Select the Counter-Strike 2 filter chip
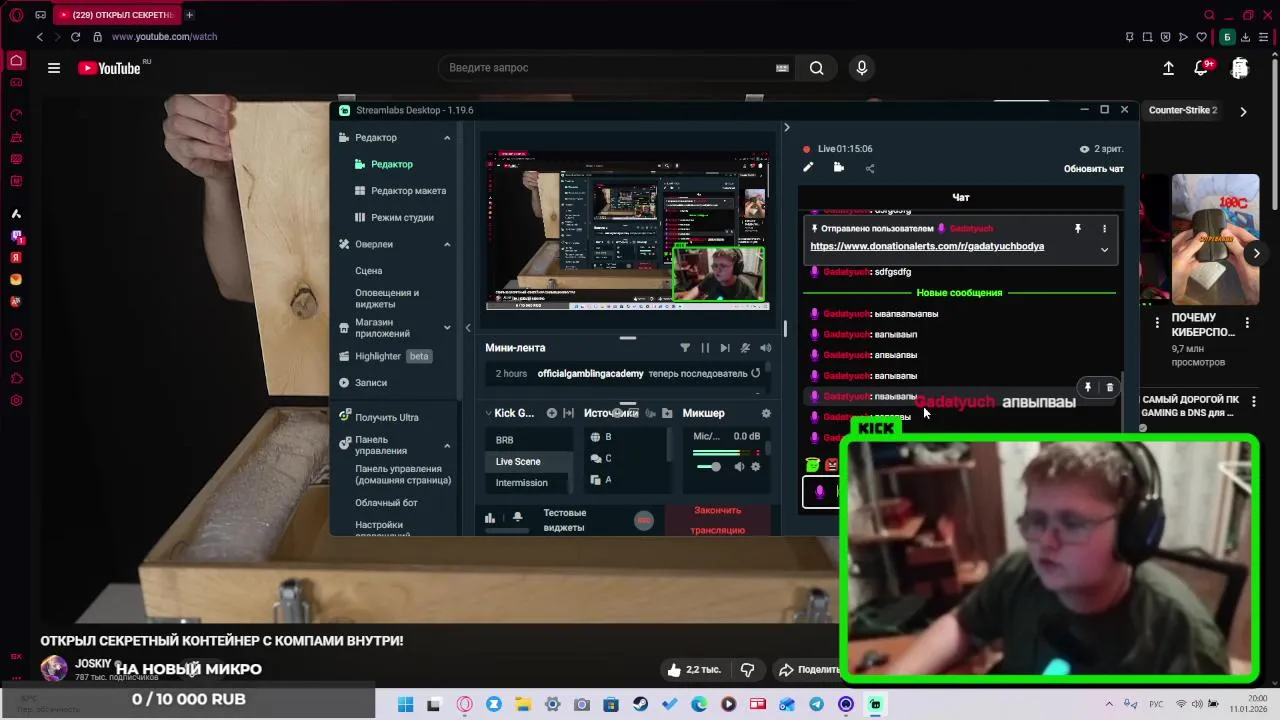 (x=1183, y=110)
